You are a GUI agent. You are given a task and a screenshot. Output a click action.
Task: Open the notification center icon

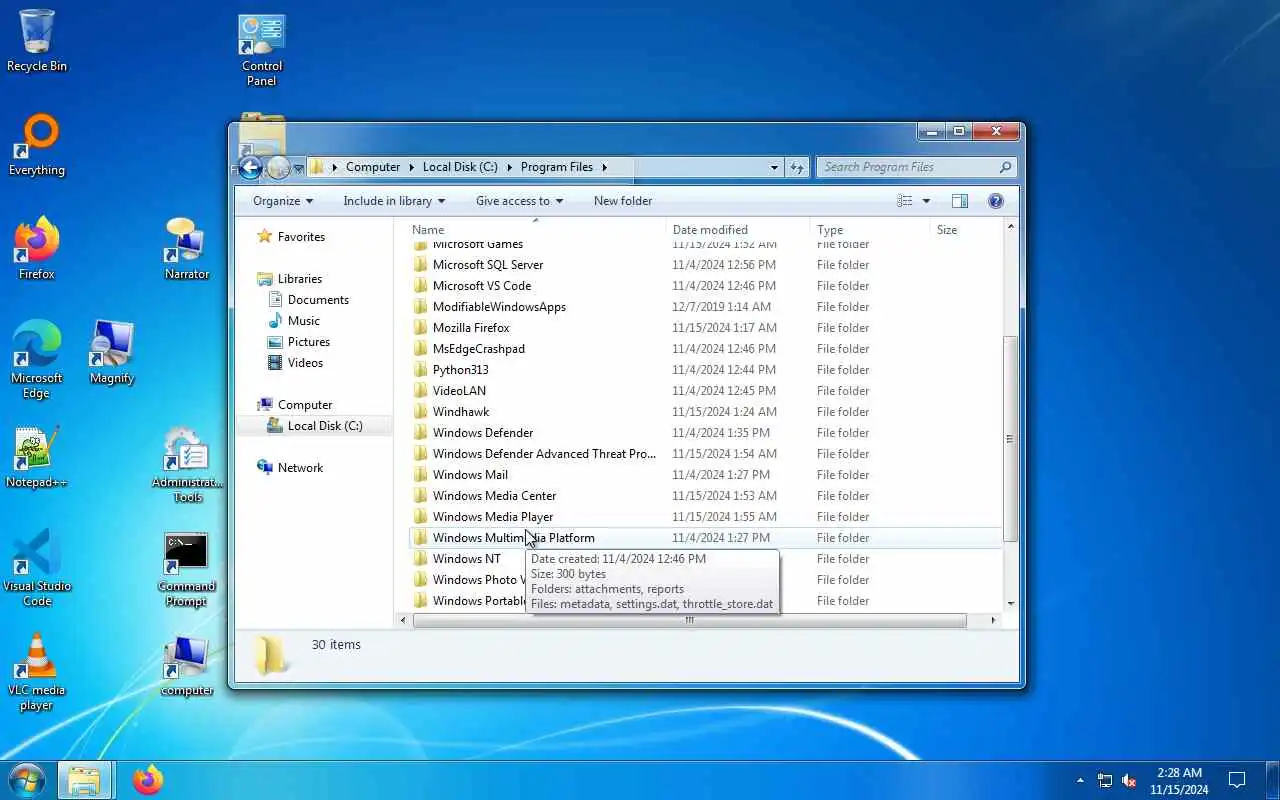(1236, 780)
